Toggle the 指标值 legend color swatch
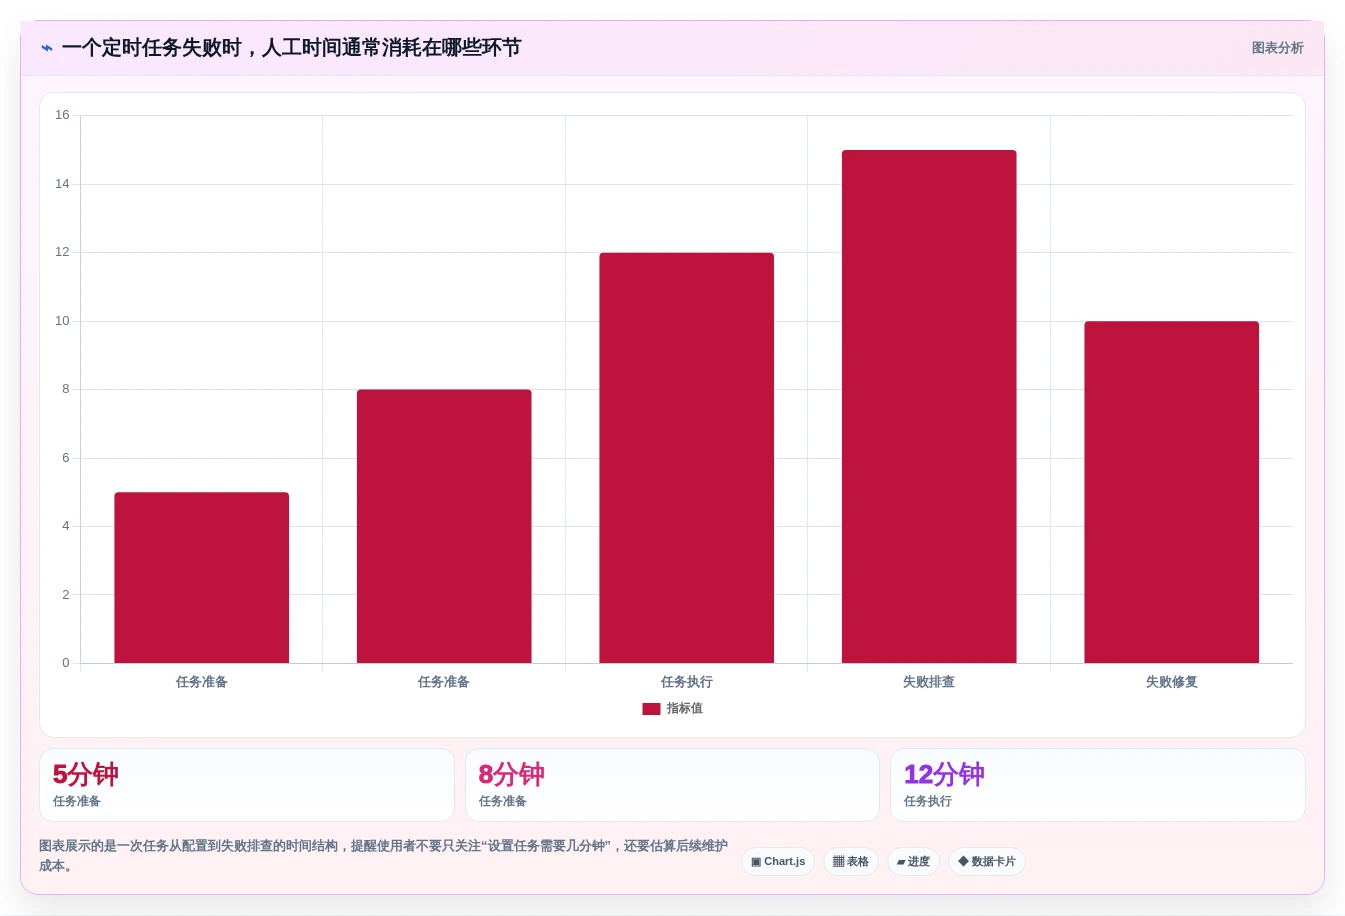This screenshot has width=1345, height=916. coord(651,709)
